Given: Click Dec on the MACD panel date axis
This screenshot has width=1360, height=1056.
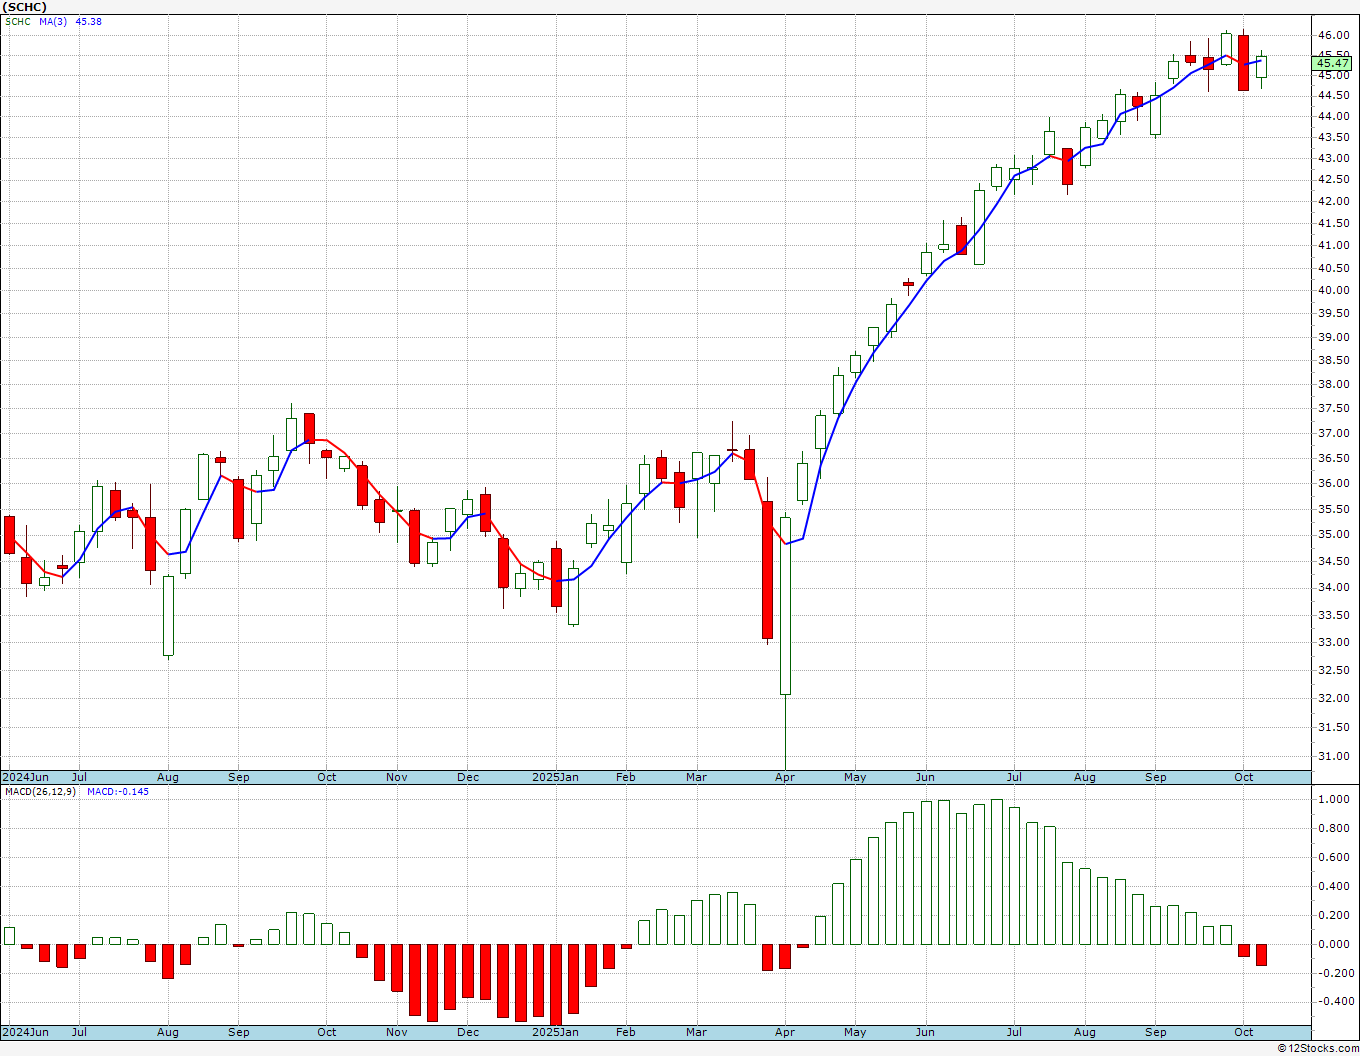Looking at the screenshot, I should click(468, 1032).
